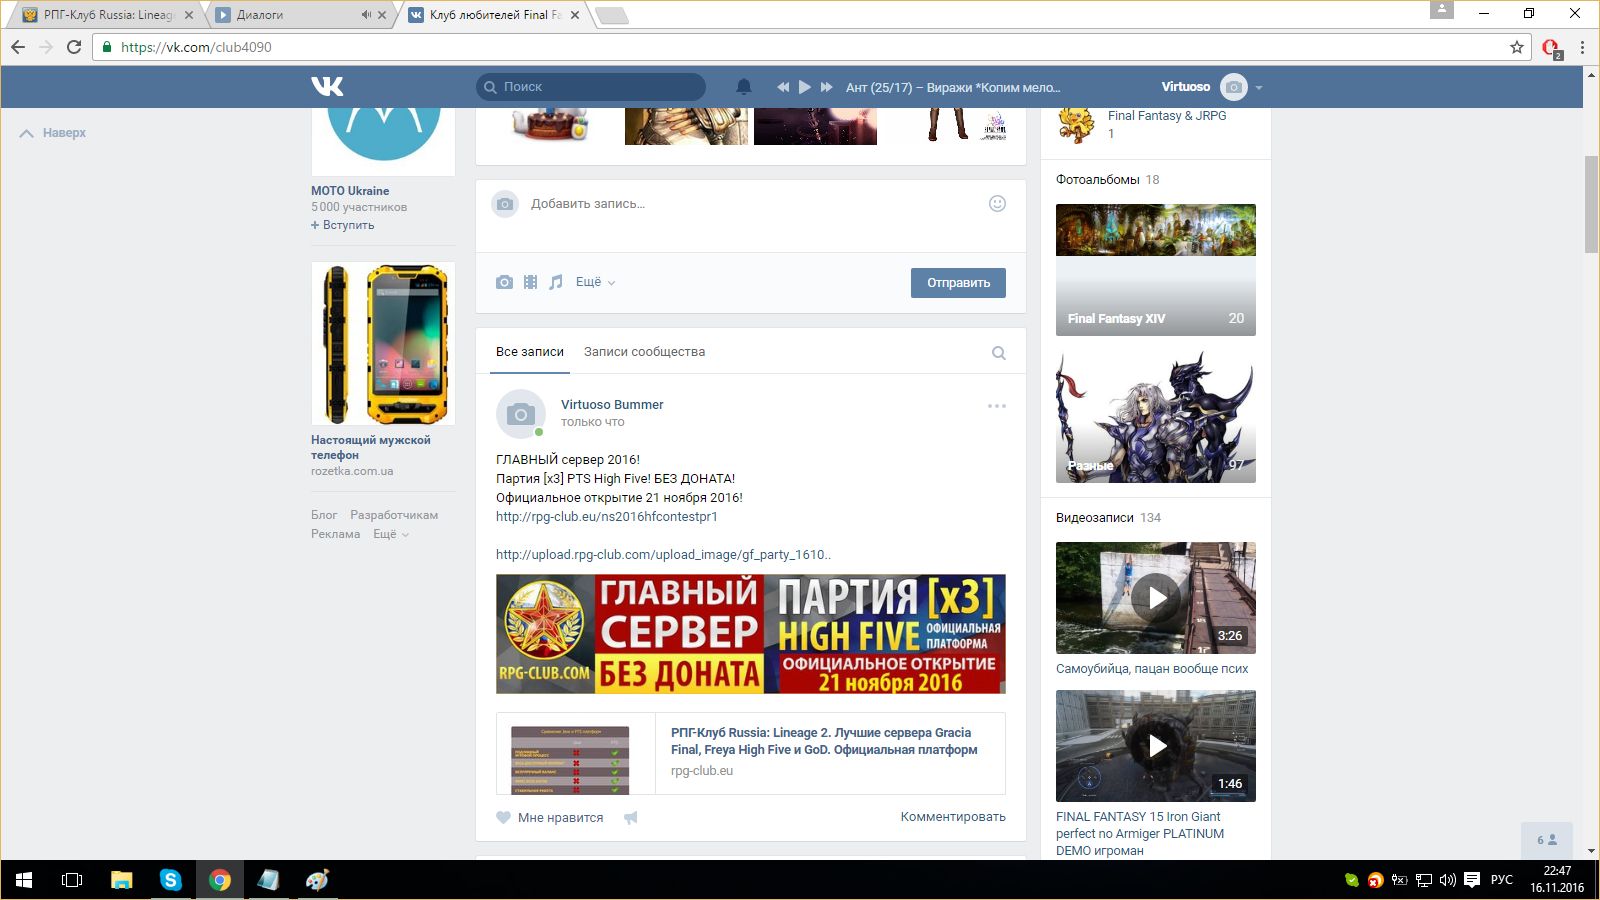The width and height of the screenshot is (1600, 900).
Task: Open emoji picker in post box
Action: coord(997,203)
